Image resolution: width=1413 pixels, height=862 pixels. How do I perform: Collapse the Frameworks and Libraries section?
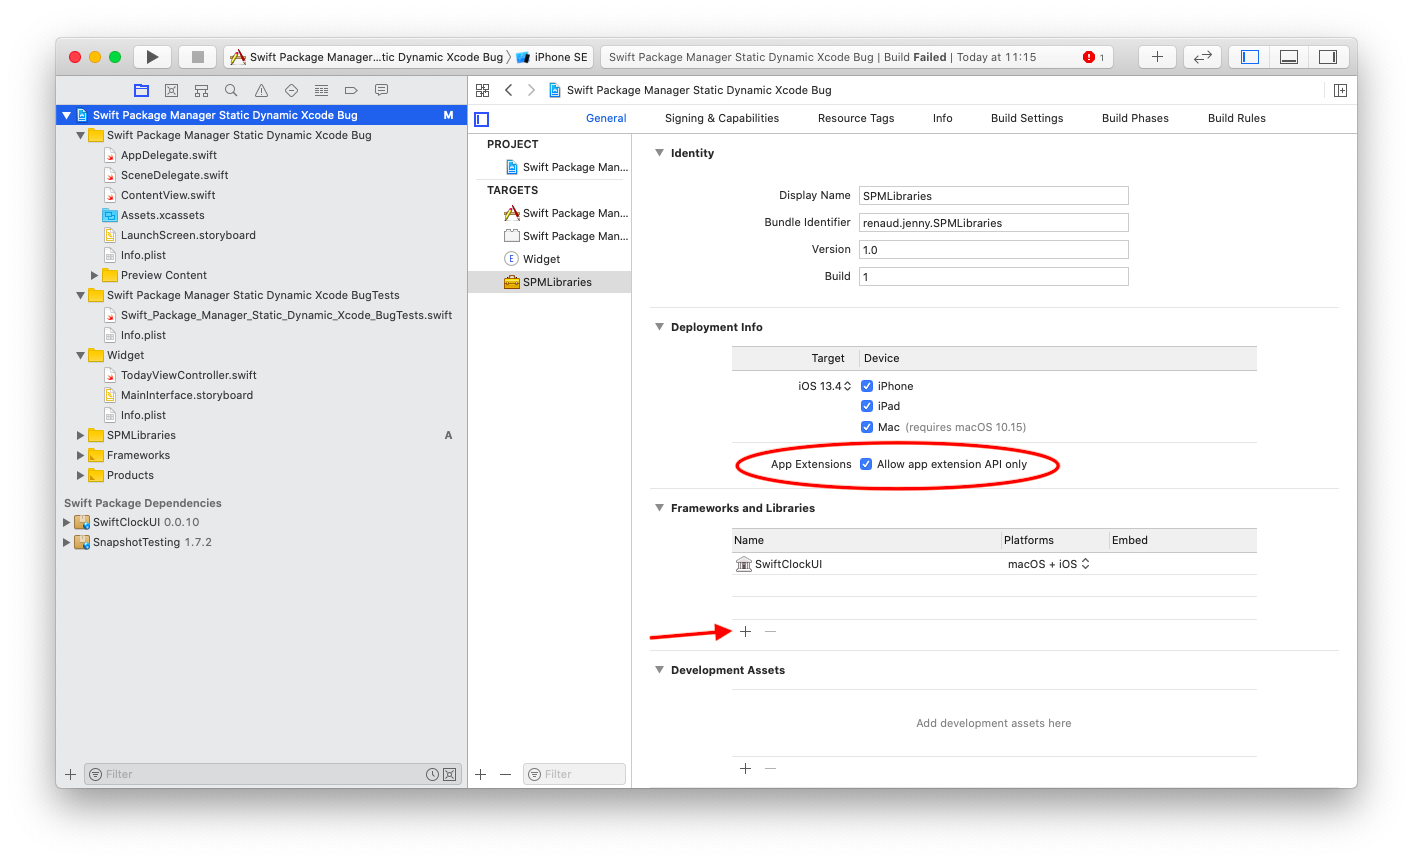tap(659, 508)
